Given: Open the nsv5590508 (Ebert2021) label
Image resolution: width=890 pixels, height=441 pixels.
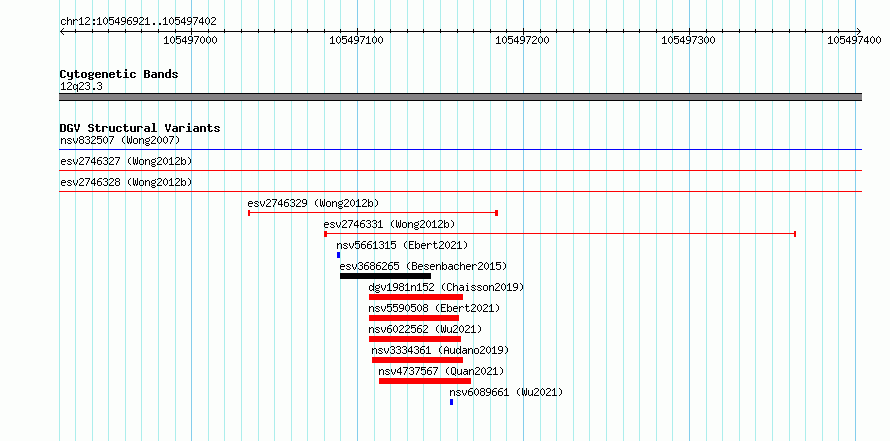Looking at the screenshot, I should [434, 308].
